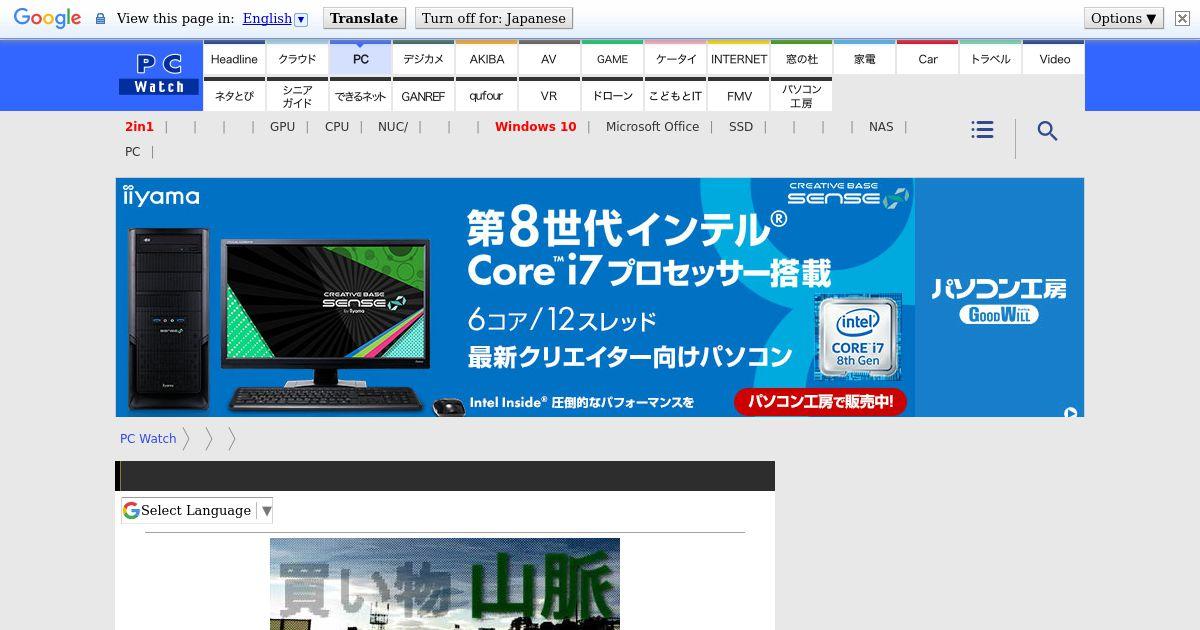Click the CPU topic link
The height and width of the screenshot is (630, 1200).
click(x=337, y=127)
